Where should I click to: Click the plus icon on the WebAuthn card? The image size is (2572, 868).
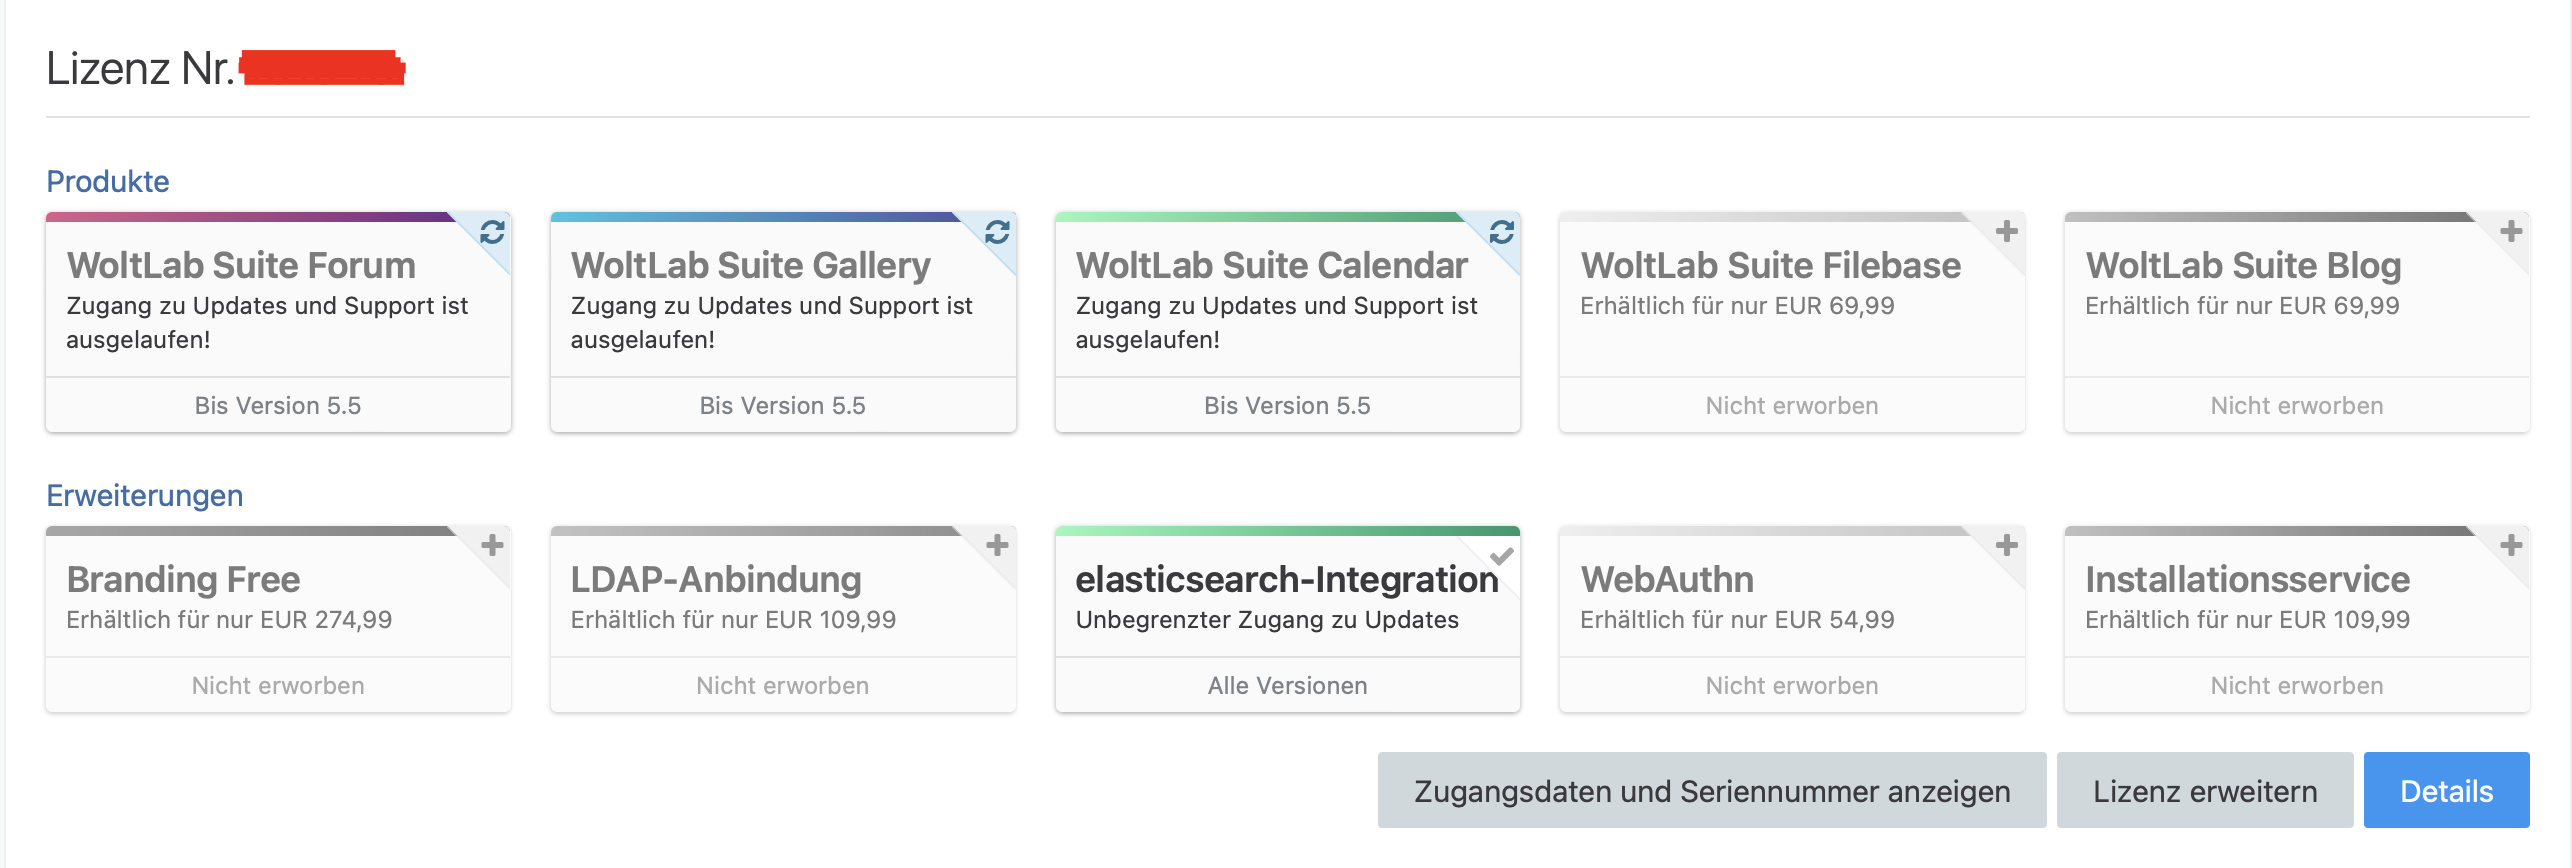(2006, 546)
